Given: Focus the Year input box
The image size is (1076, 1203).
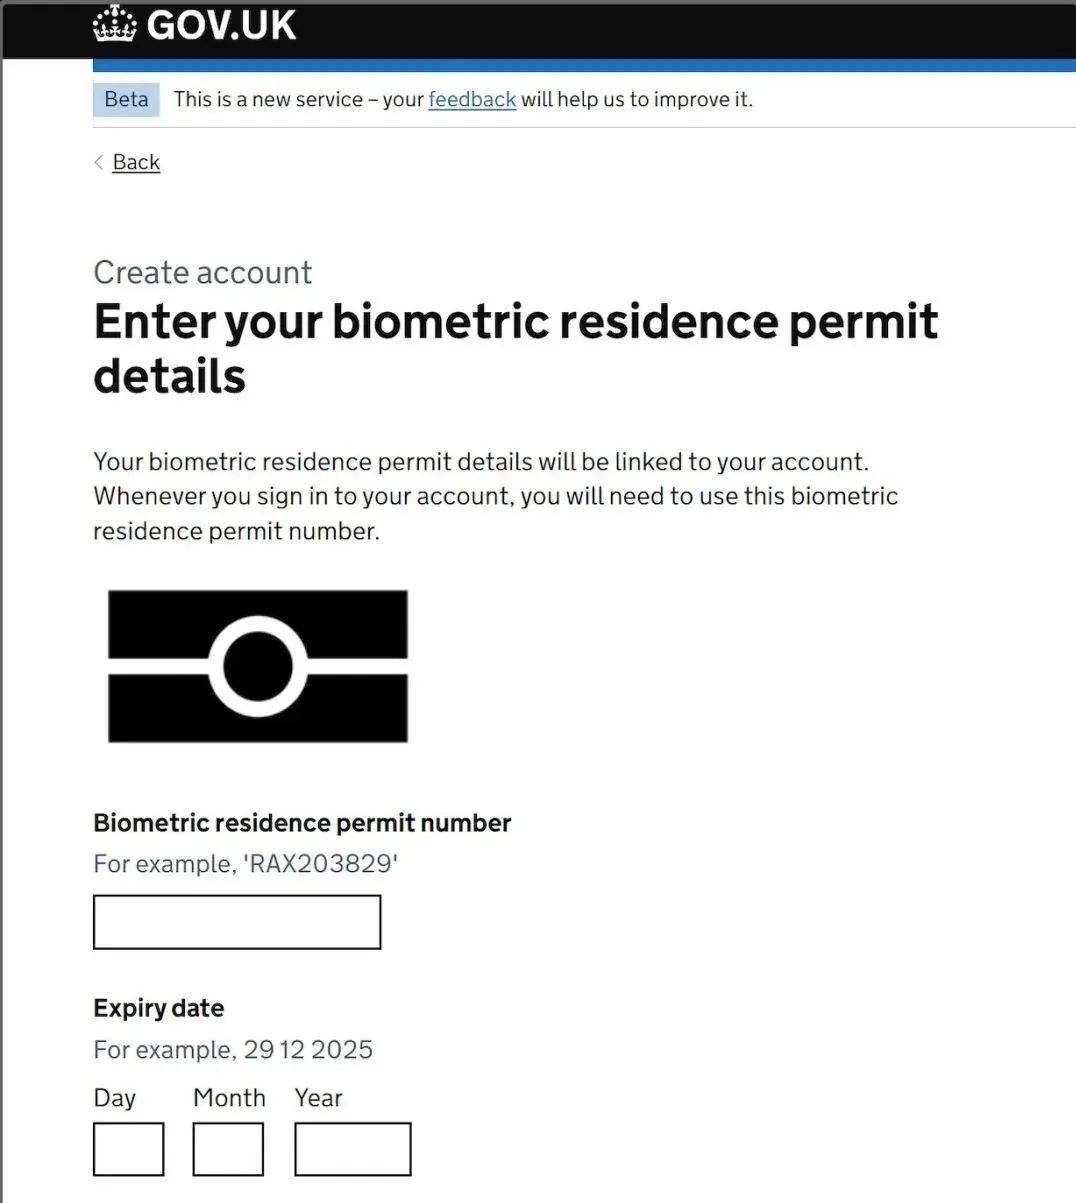Looking at the screenshot, I should tap(353, 1149).
